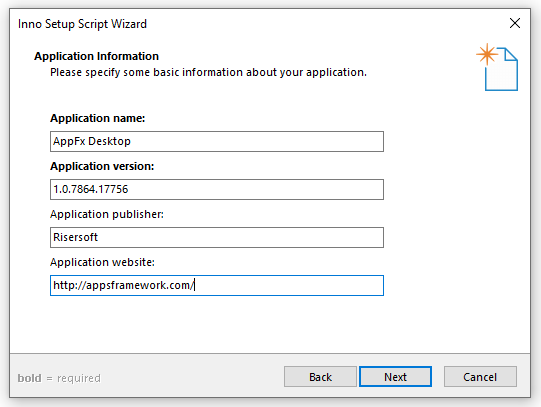Click inside the Application website field
The height and width of the screenshot is (407, 541).
[x=217, y=285]
